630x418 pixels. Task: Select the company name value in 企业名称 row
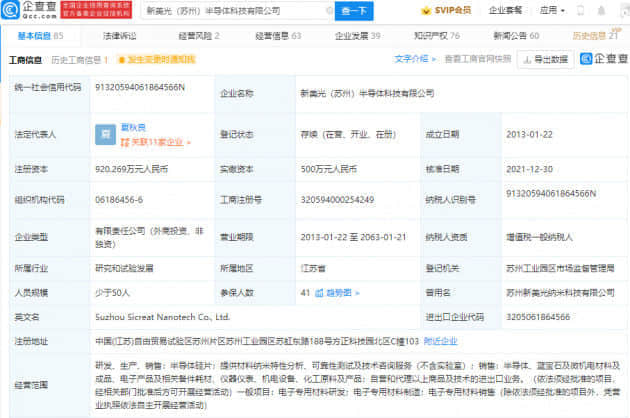click(x=367, y=93)
